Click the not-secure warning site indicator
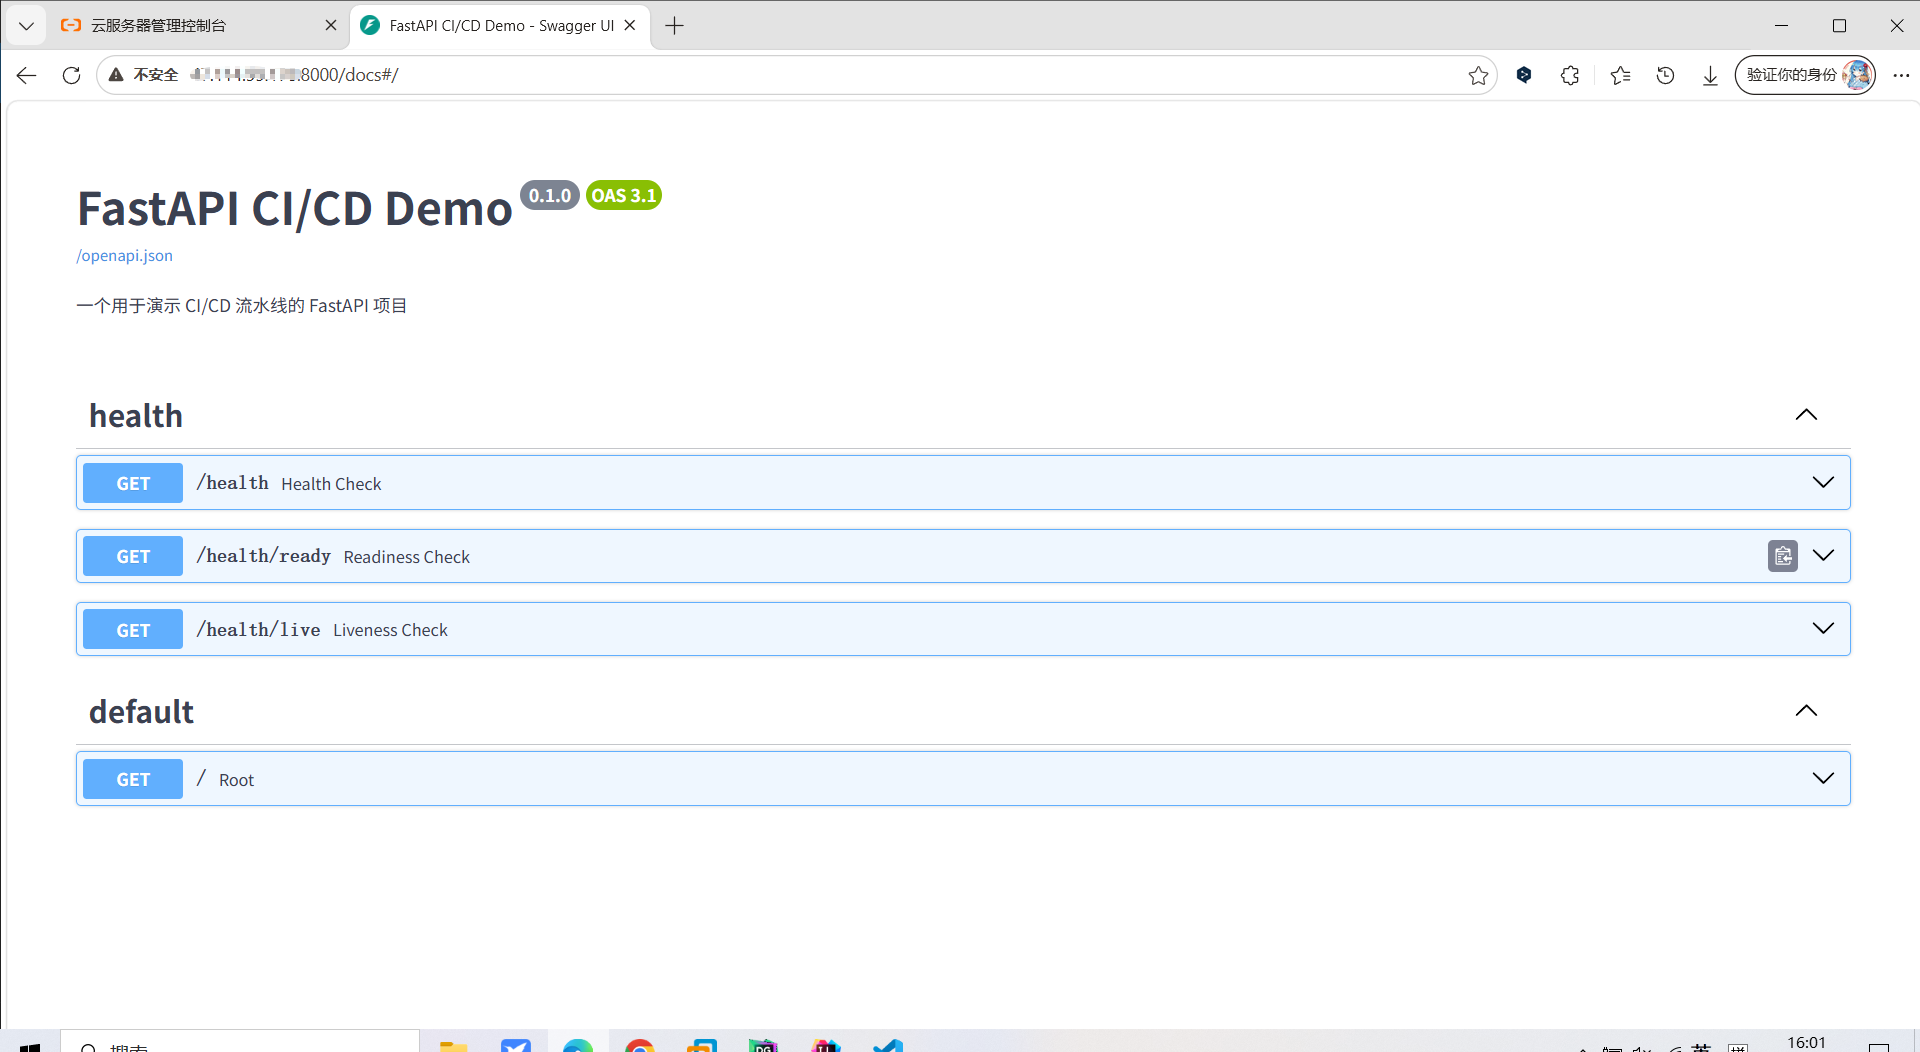This screenshot has width=1920, height=1052. 144,75
